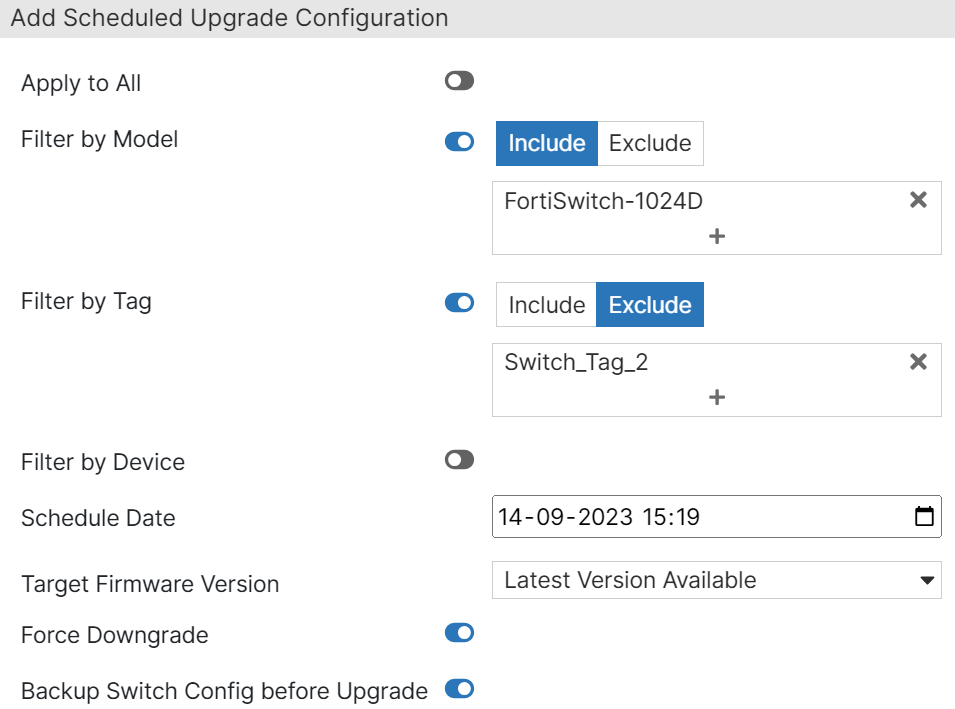
Task: Click the dropdown arrow beside Latest Version Available
Action: pos(926,580)
